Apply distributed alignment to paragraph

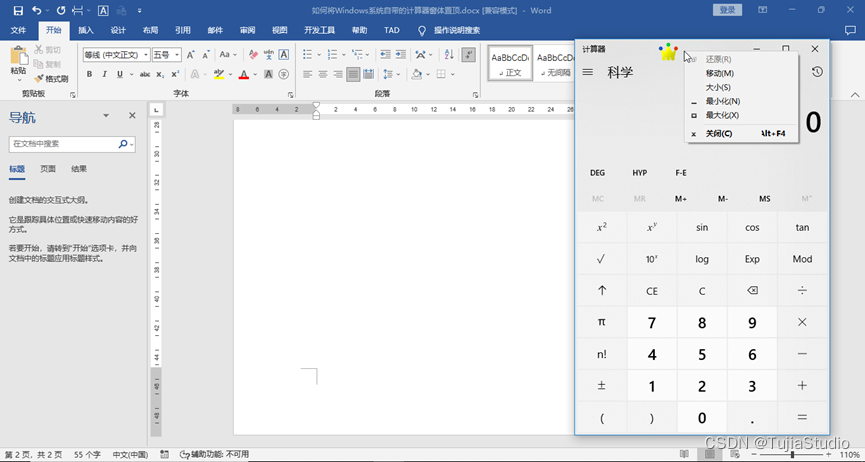coord(369,74)
